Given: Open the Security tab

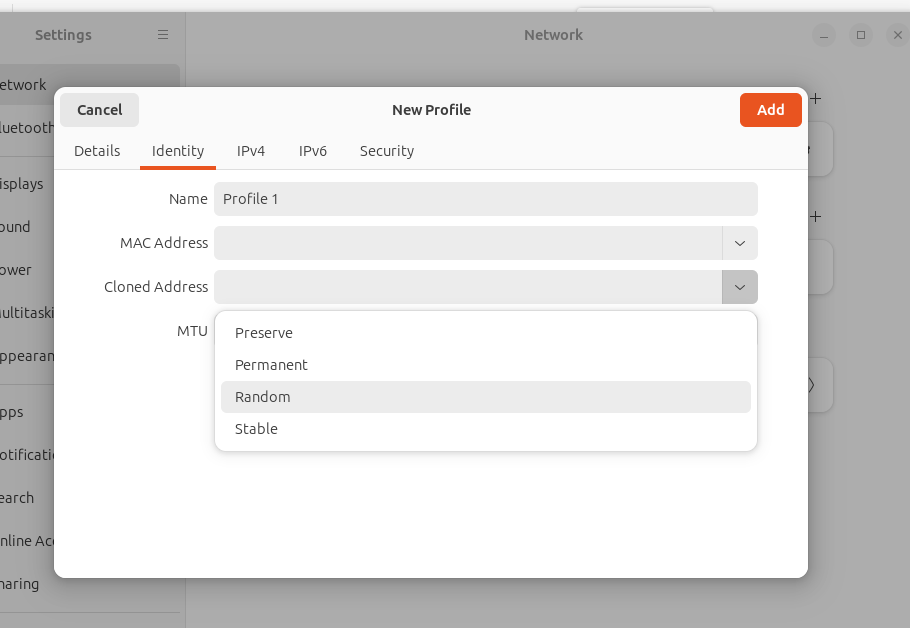Looking at the screenshot, I should (x=387, y=151).
